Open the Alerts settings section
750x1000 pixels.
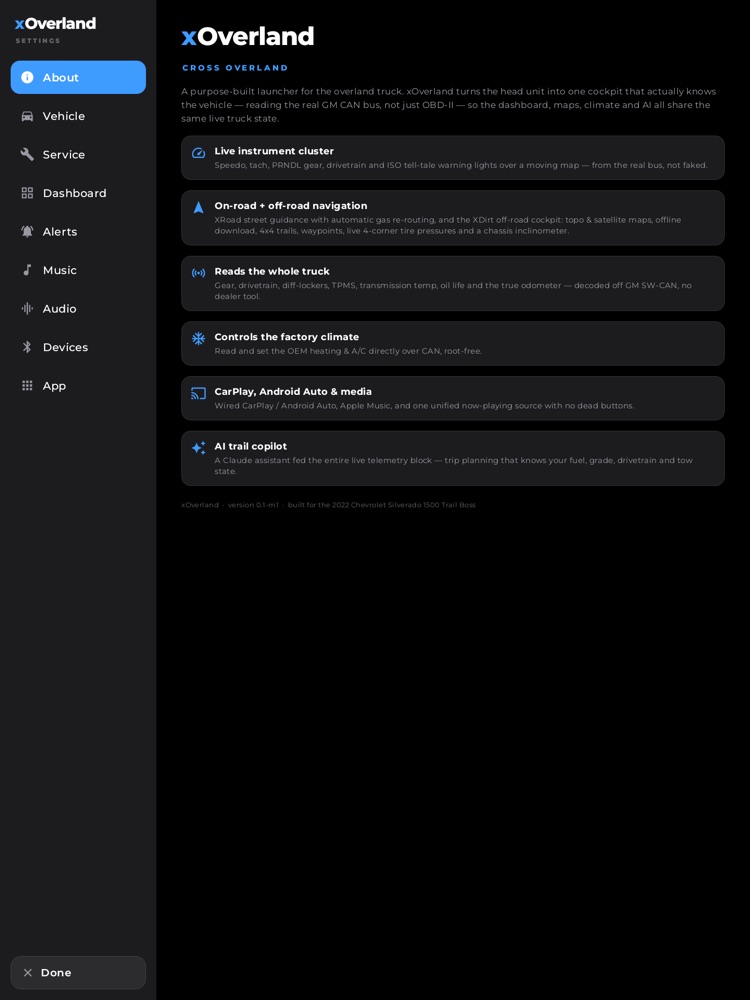point(78,232)
